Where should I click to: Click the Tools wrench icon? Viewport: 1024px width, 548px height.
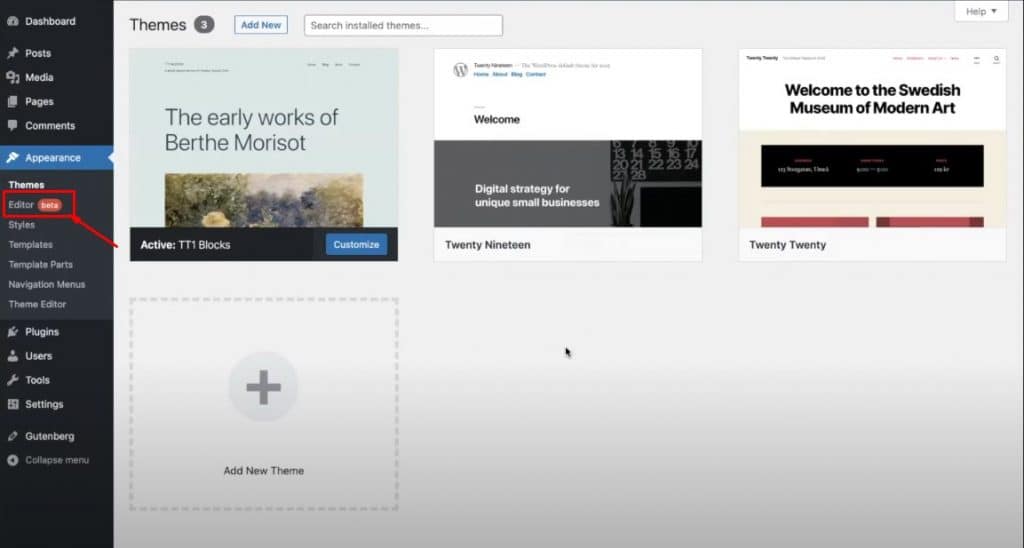(12, 380)
